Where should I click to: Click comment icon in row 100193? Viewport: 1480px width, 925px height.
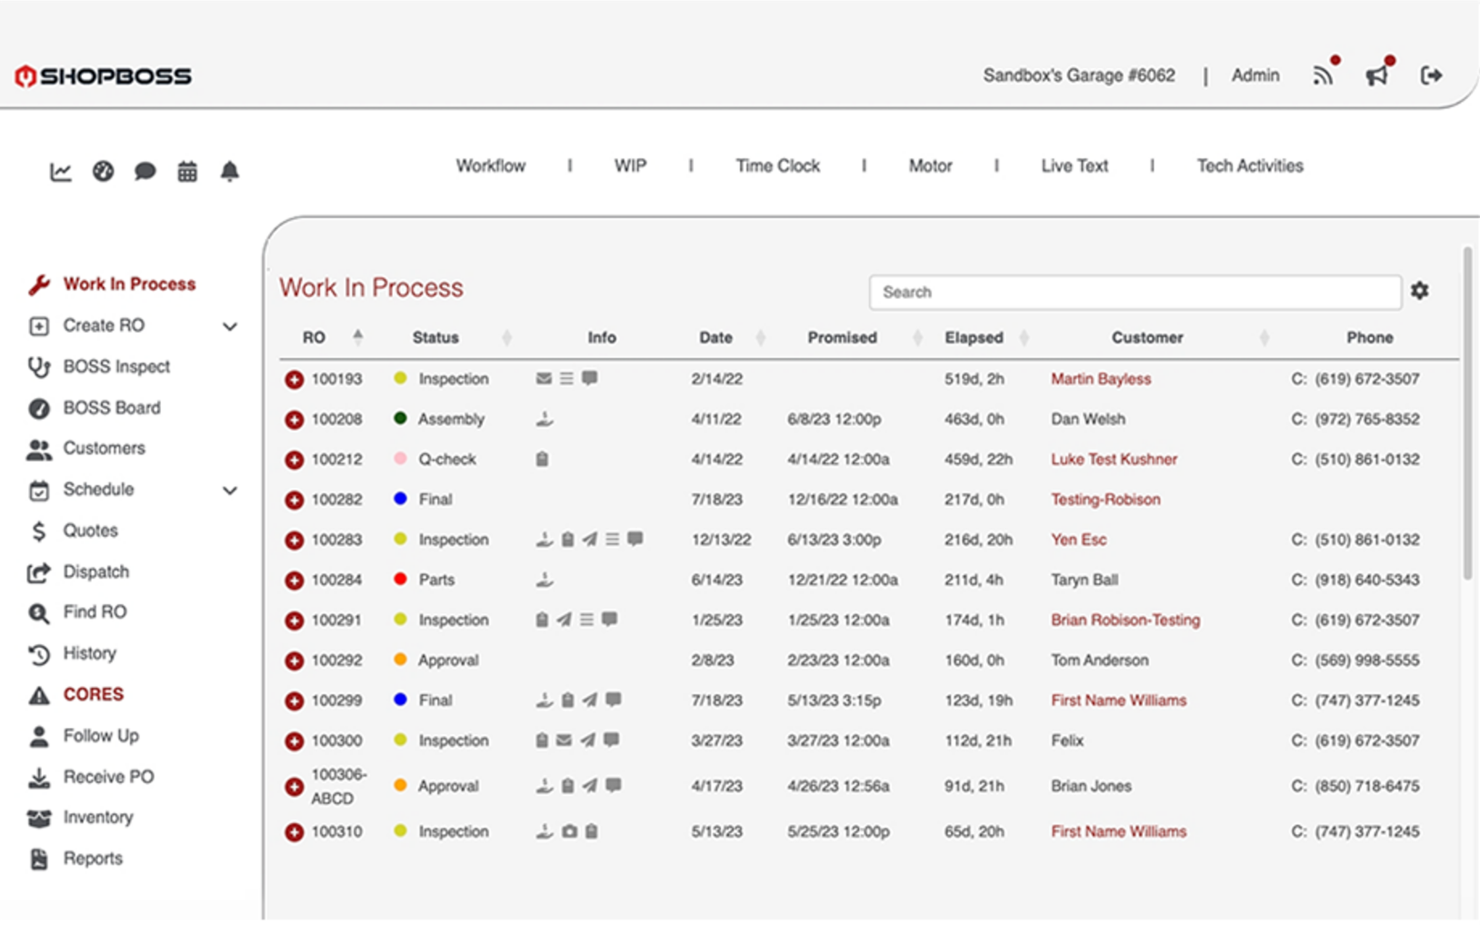pyautogui.click(x=590, y=378)
